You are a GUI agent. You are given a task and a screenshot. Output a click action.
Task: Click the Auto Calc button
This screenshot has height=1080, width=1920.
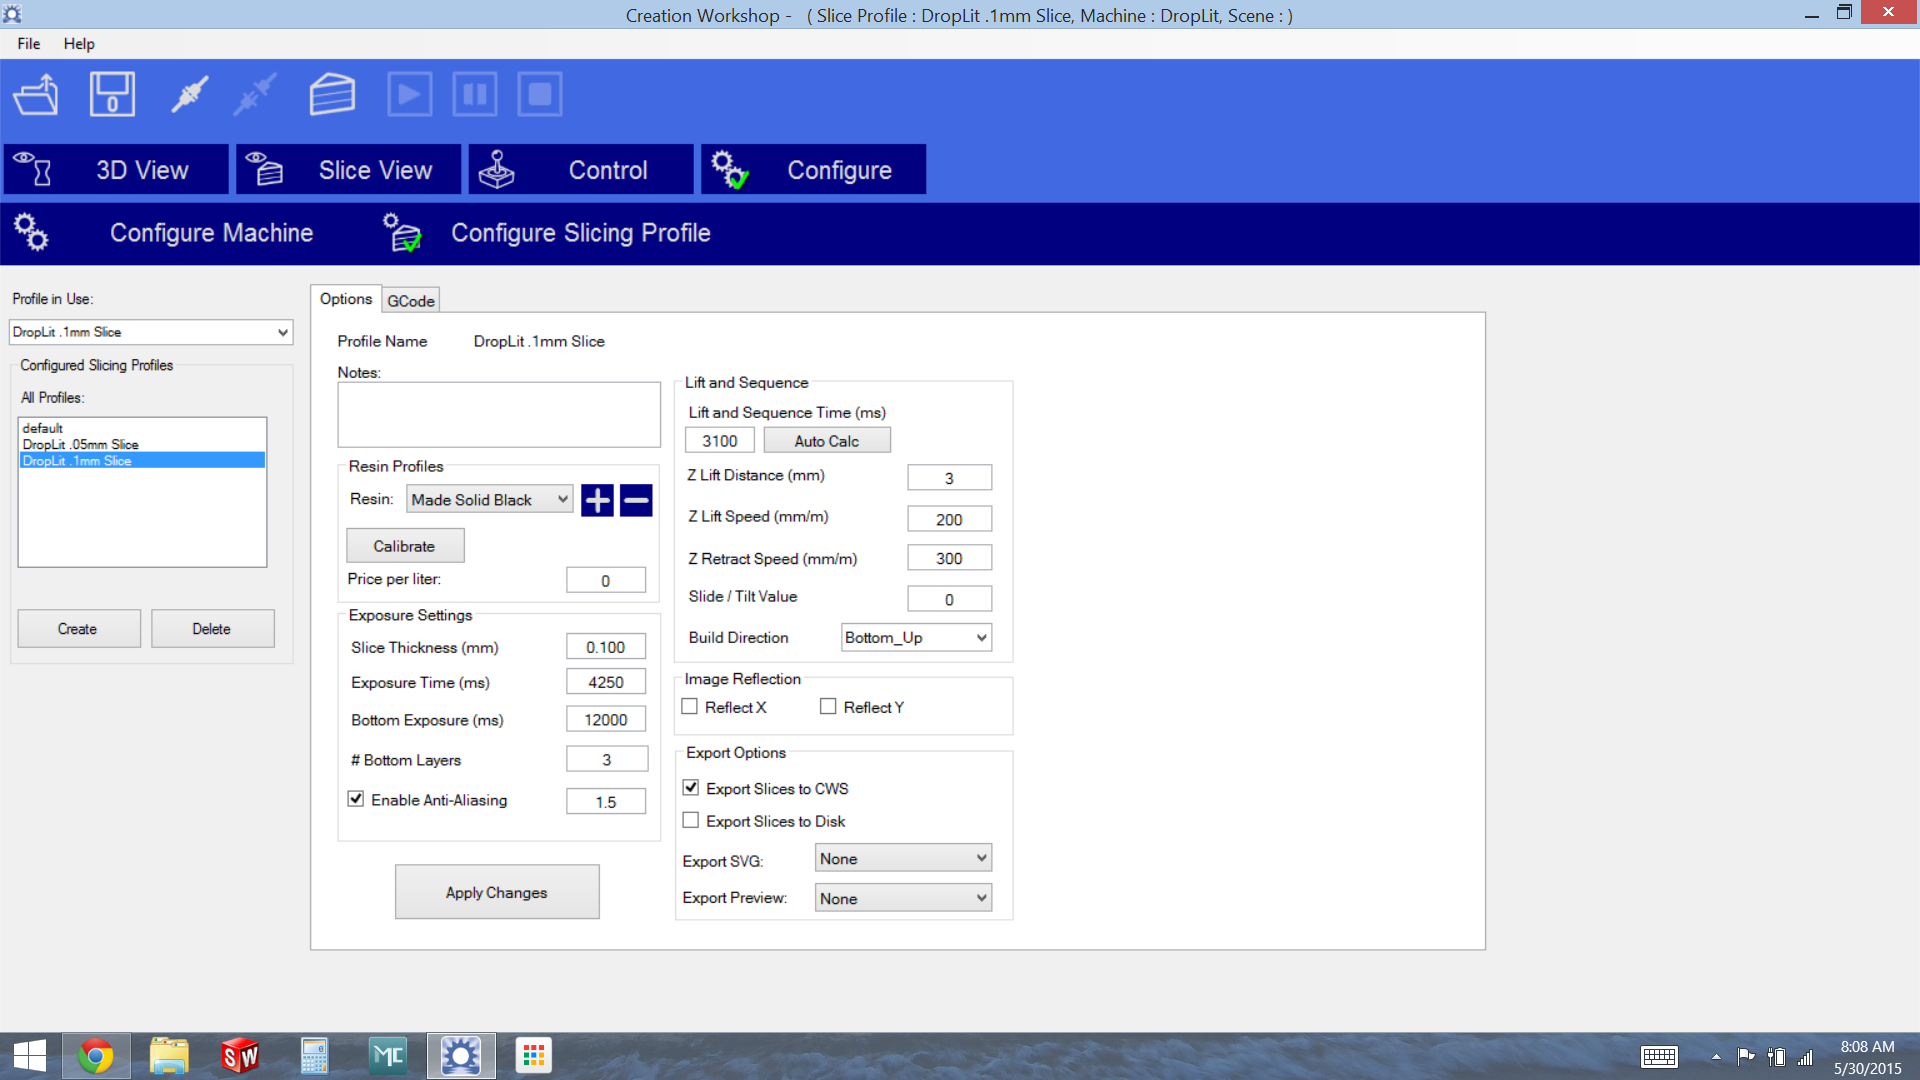pos(826,441)
